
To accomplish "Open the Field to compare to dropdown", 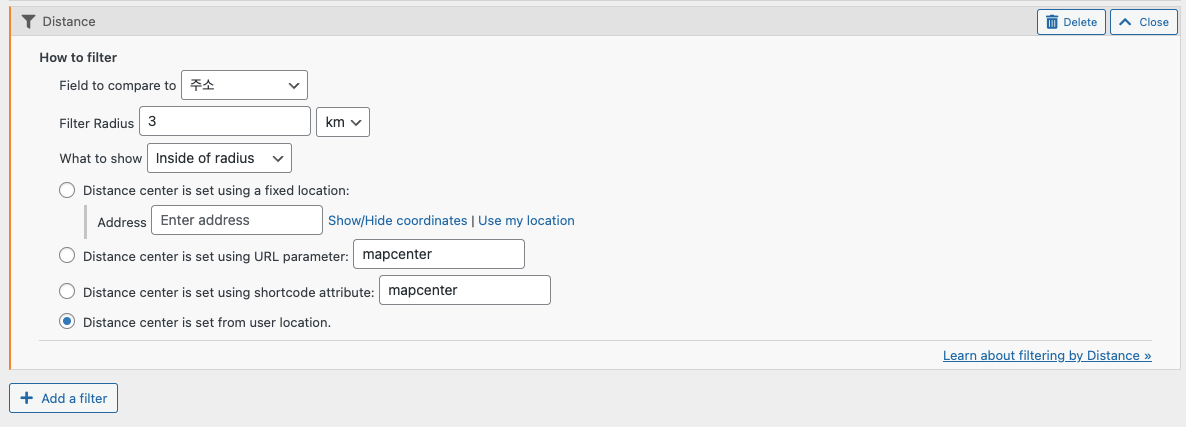I will [244, 85].
